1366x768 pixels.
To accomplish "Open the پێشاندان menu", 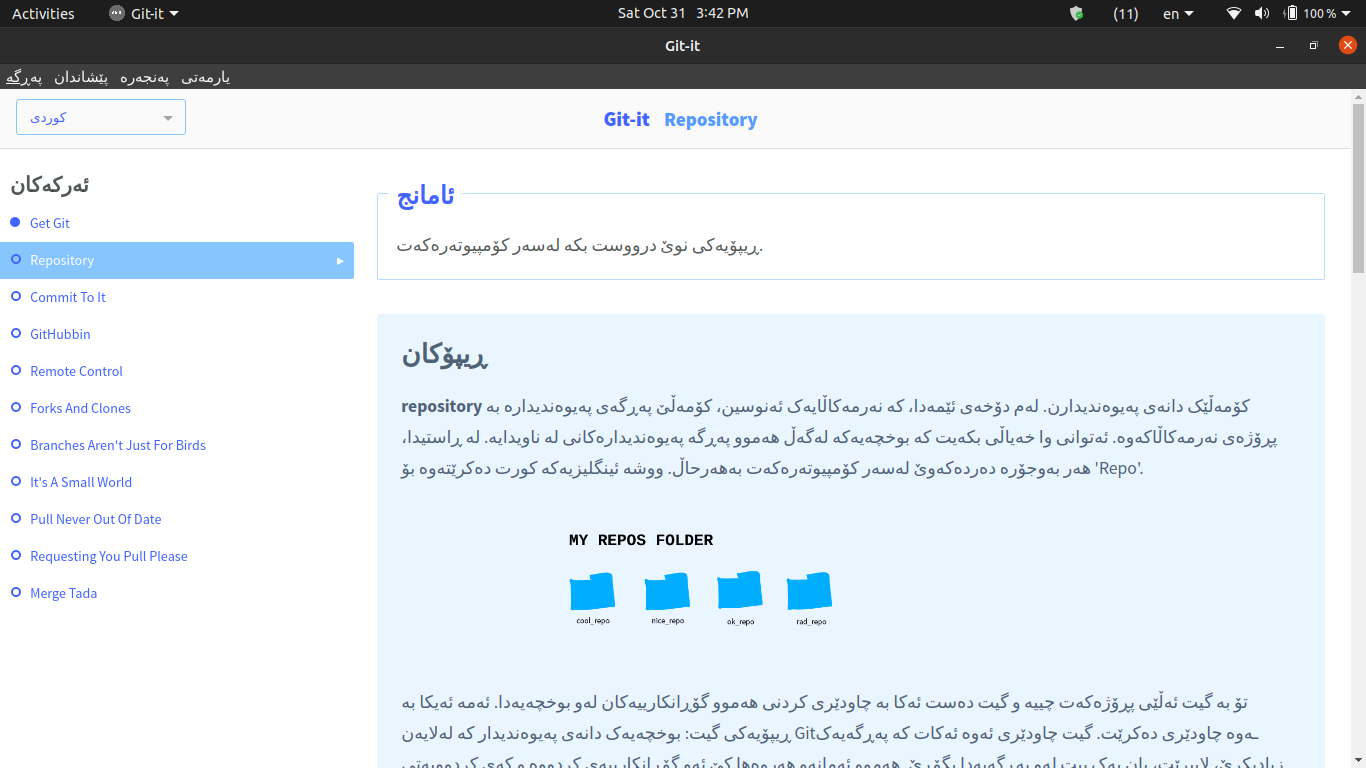I will point(81,77).
